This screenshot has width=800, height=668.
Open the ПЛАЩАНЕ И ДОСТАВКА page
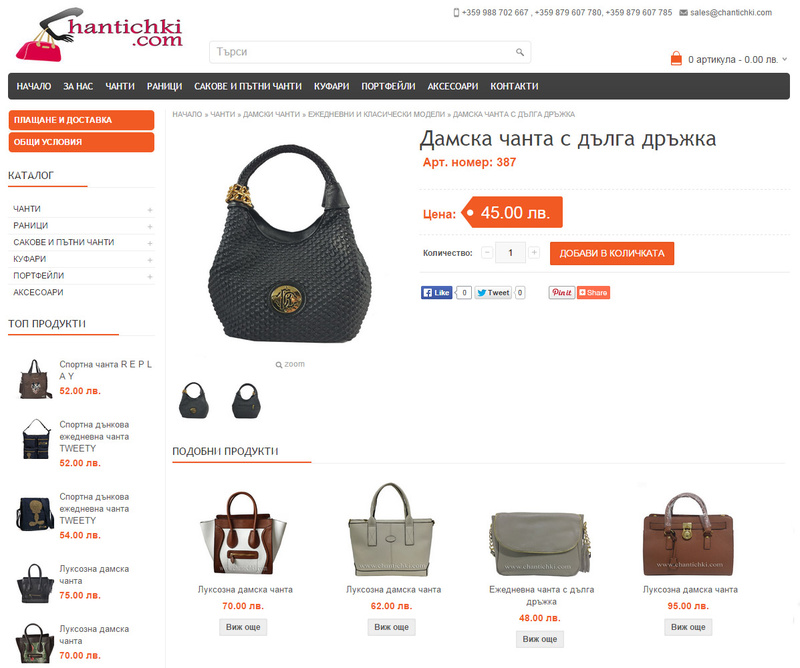pyautogui.click(x=82, y=120)
